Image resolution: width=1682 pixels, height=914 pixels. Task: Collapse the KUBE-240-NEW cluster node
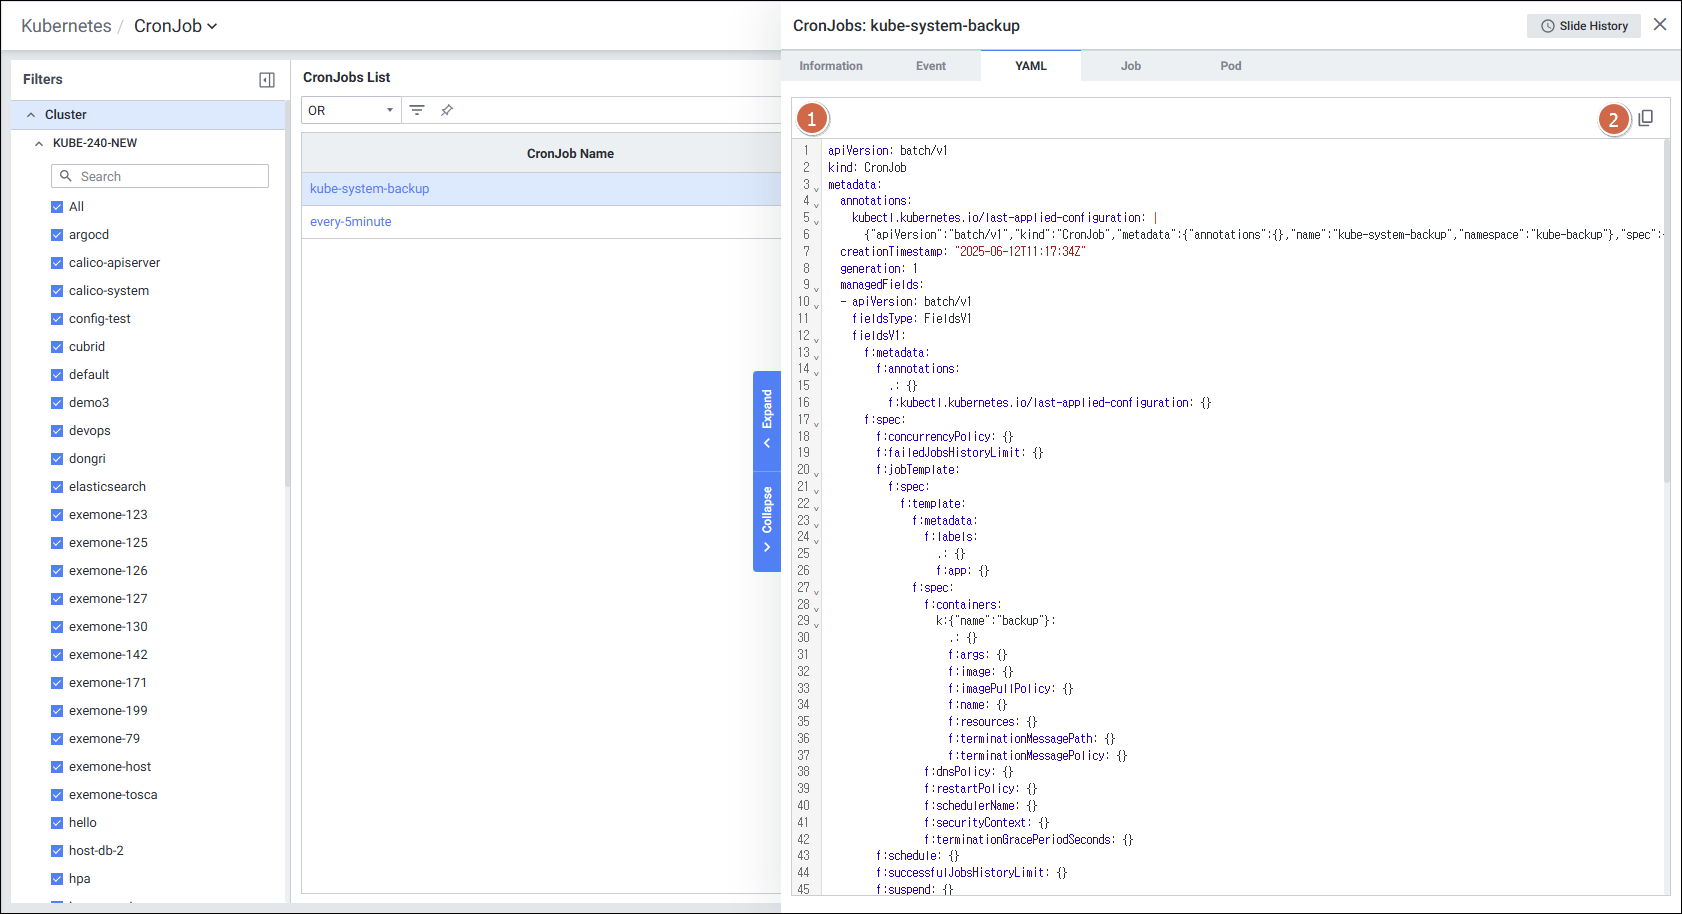click(x=39, y=142)
